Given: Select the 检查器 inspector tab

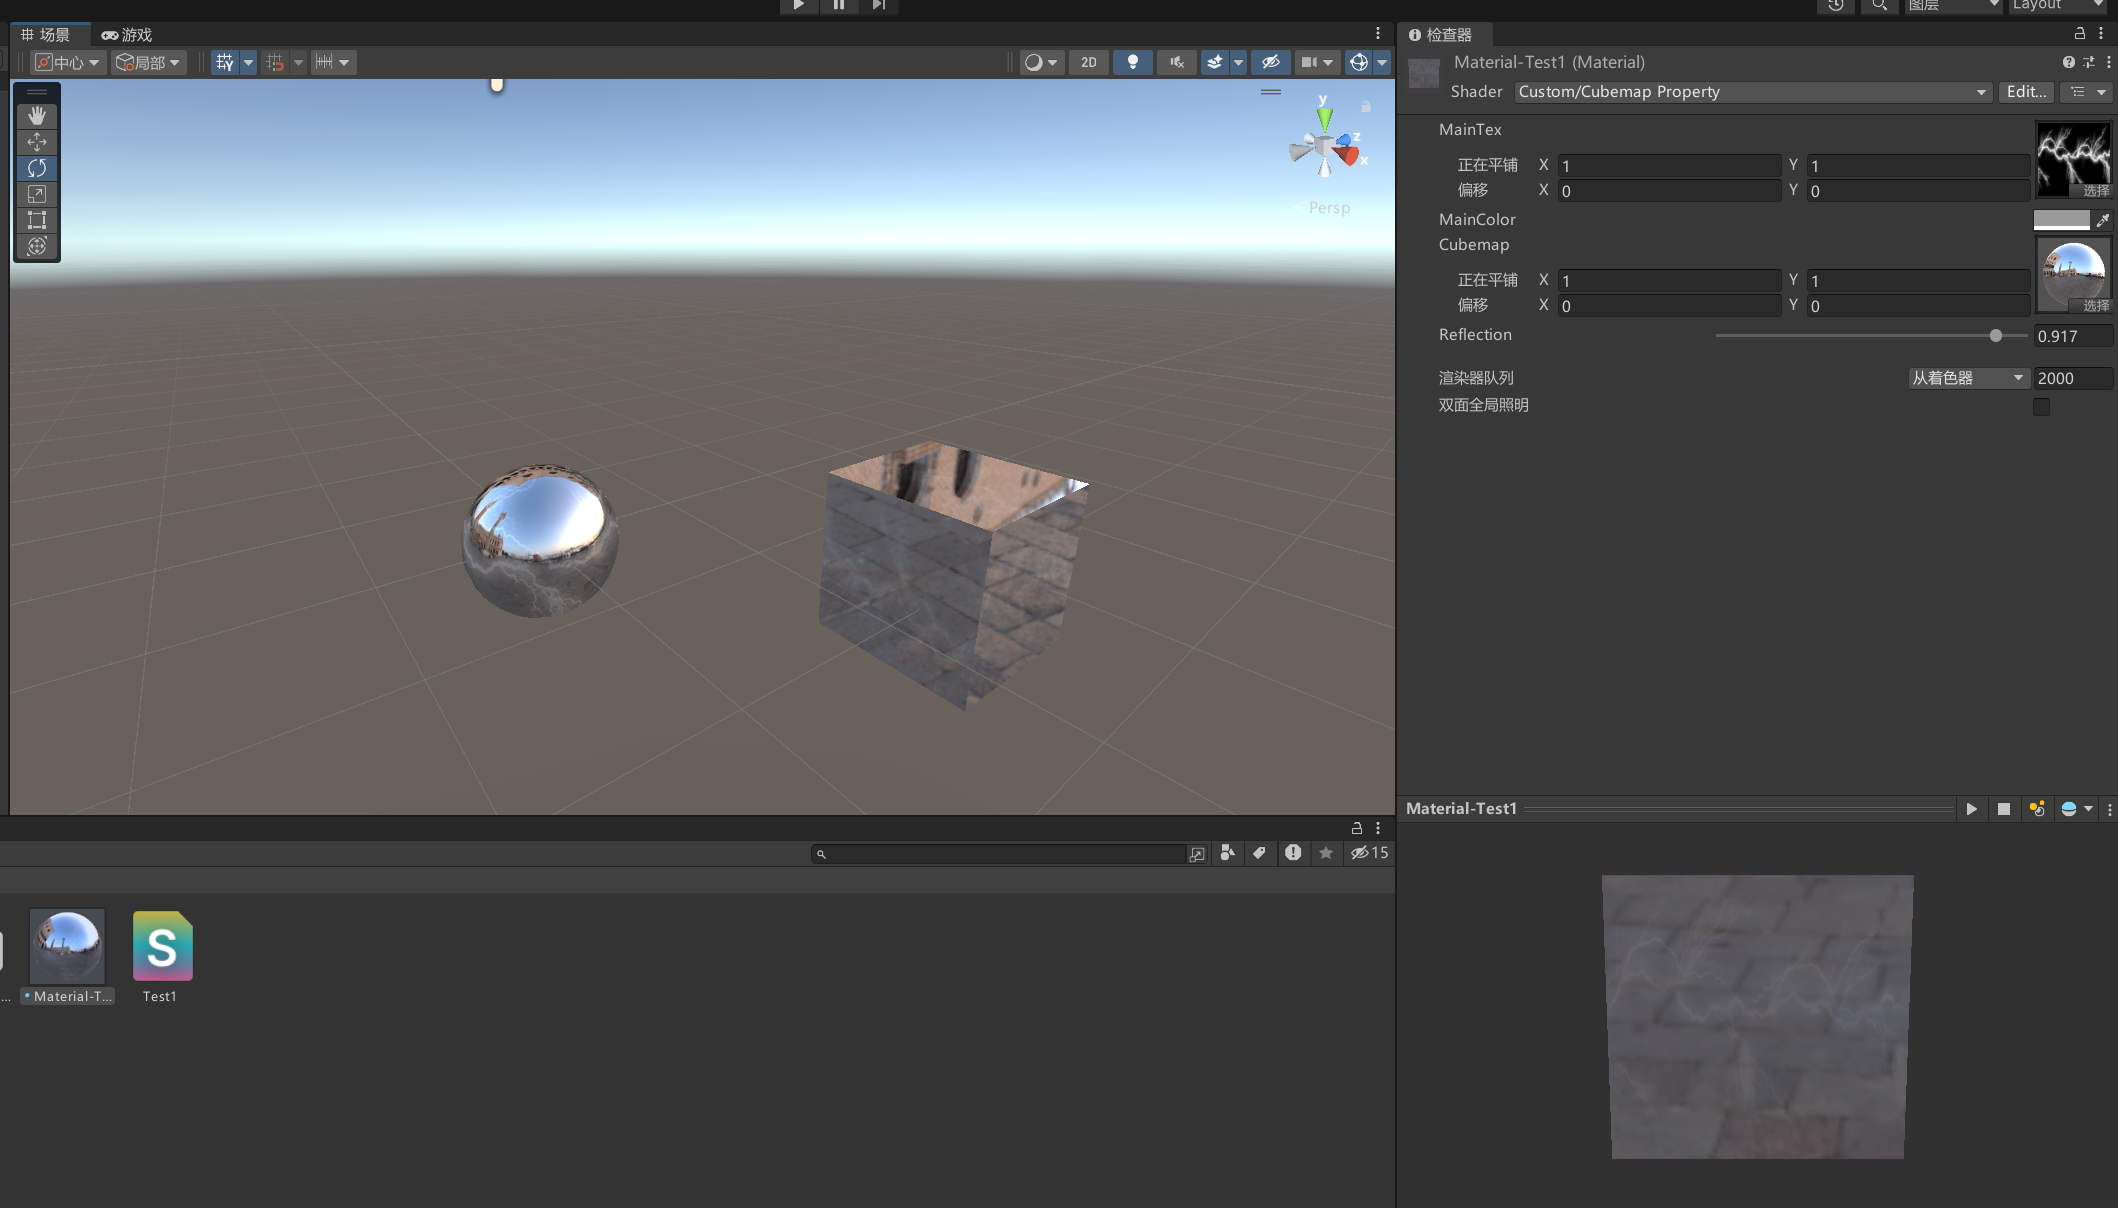Looking at the screenshot, I should click(x=1441, y=35).
